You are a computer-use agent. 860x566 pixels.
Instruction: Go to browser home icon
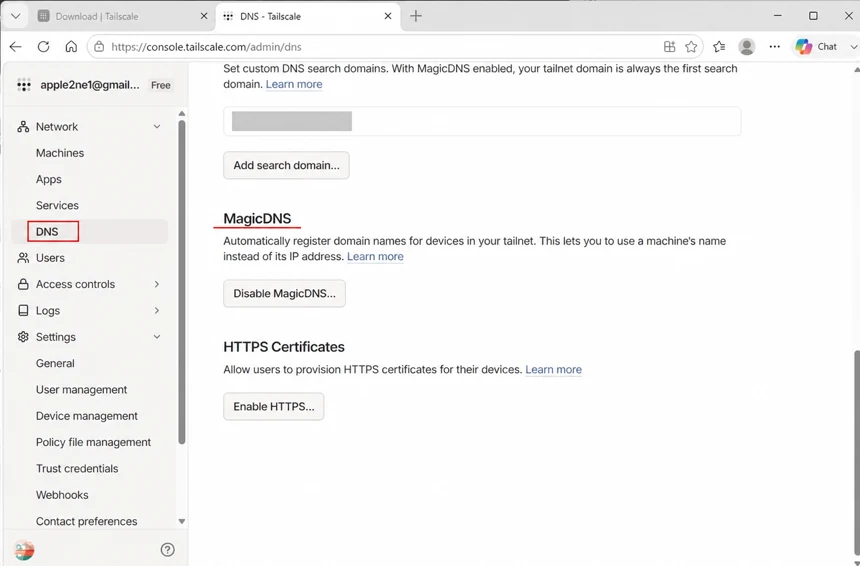click(71, 47)
